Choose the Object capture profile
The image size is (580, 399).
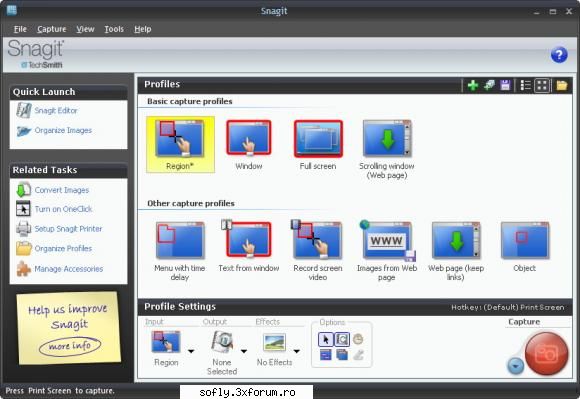click(525, 247)
